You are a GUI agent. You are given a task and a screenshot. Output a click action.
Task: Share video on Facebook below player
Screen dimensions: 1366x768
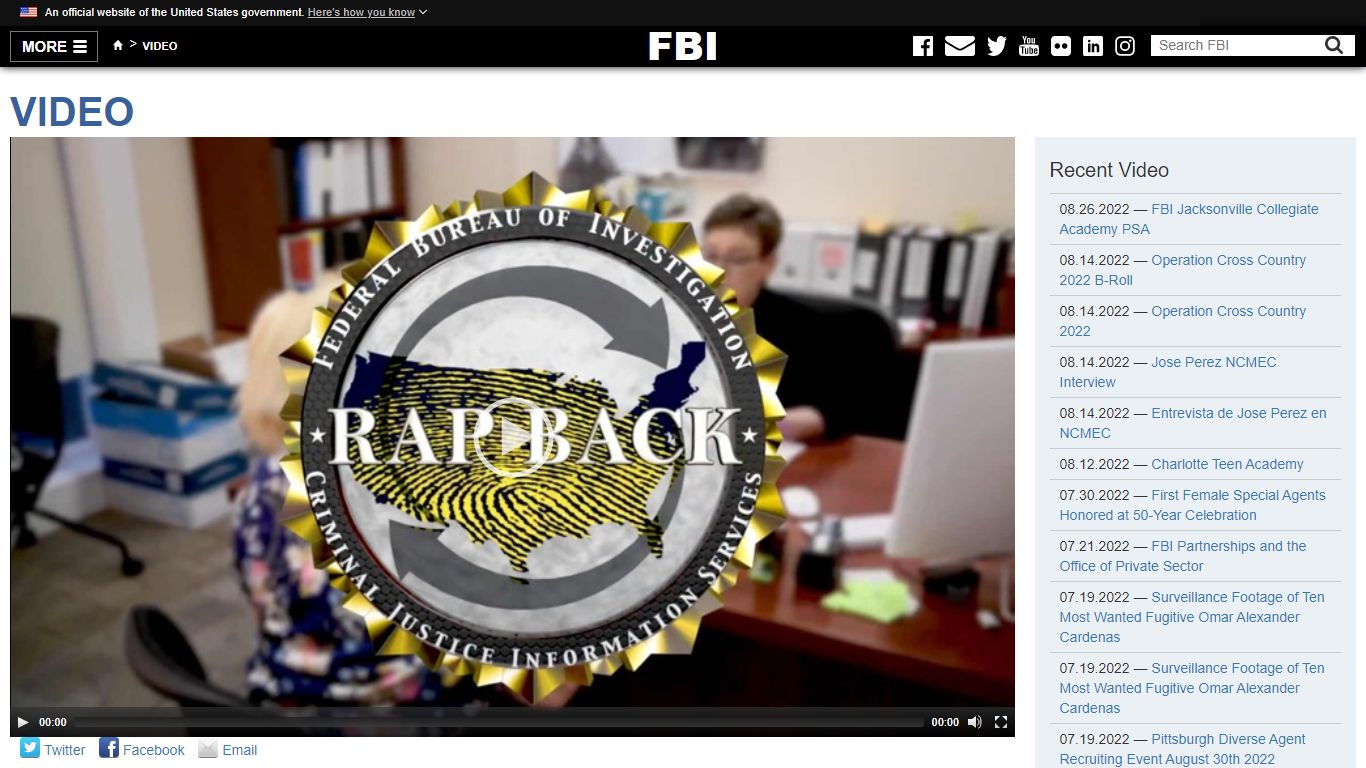tap(142, 749)
